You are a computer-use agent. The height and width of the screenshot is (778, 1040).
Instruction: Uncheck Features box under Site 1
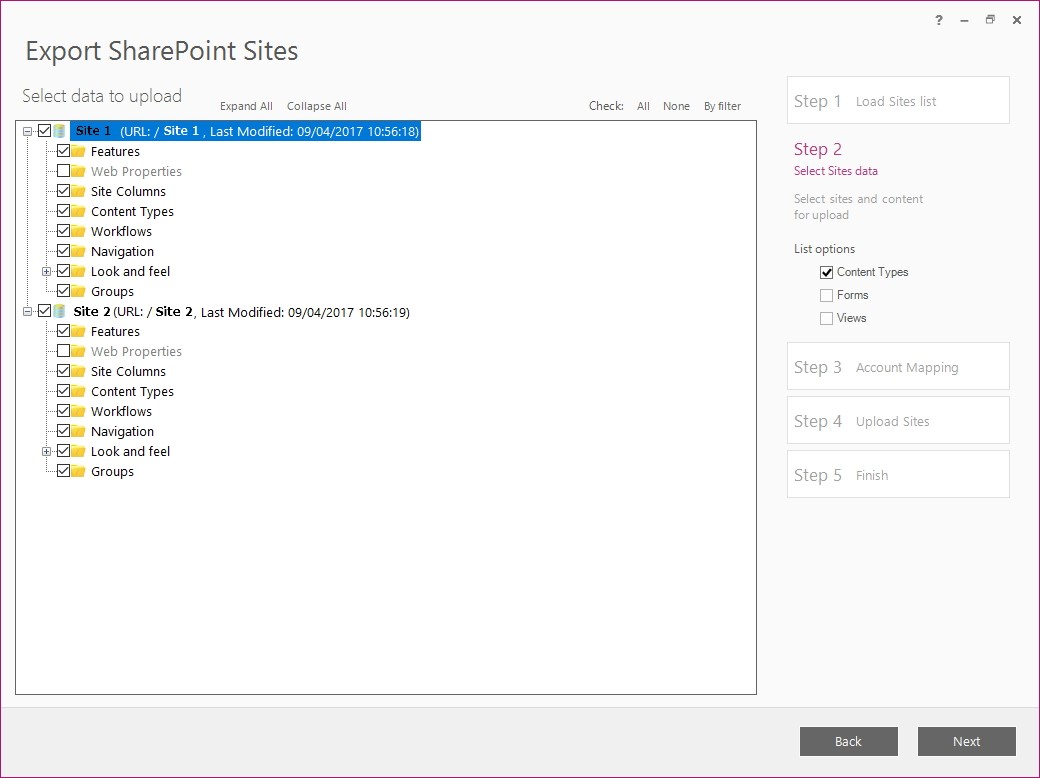coord(64,151)
